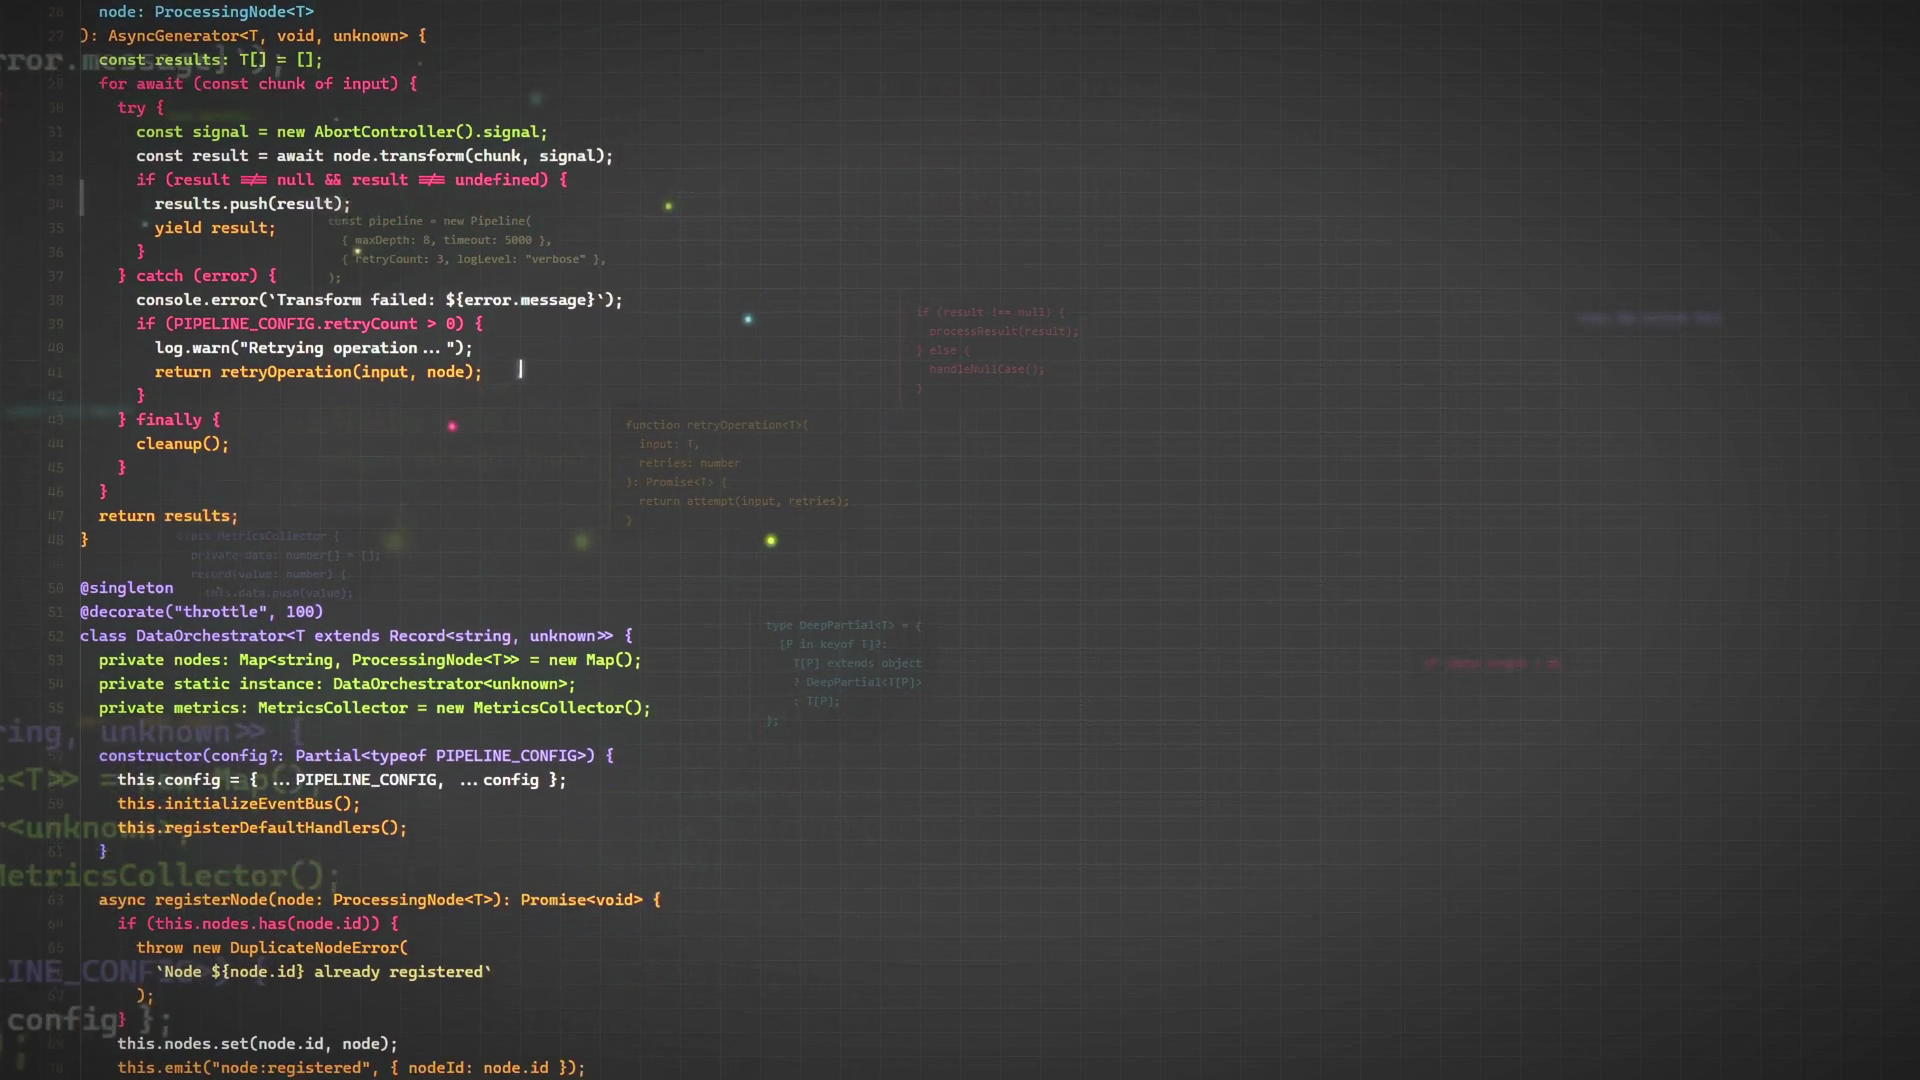Click the 'yield result;' line
The height and width of the screenshot is (1080, 1920).
point(215,228)
